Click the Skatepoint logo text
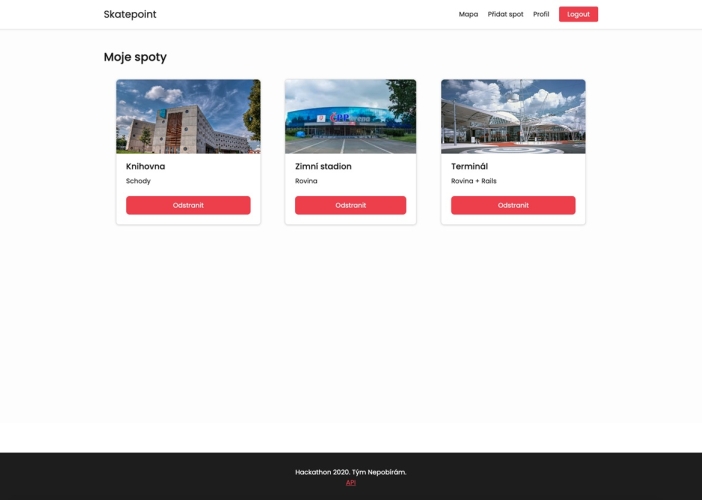702x500 pixels. click(x=130, y=14)
